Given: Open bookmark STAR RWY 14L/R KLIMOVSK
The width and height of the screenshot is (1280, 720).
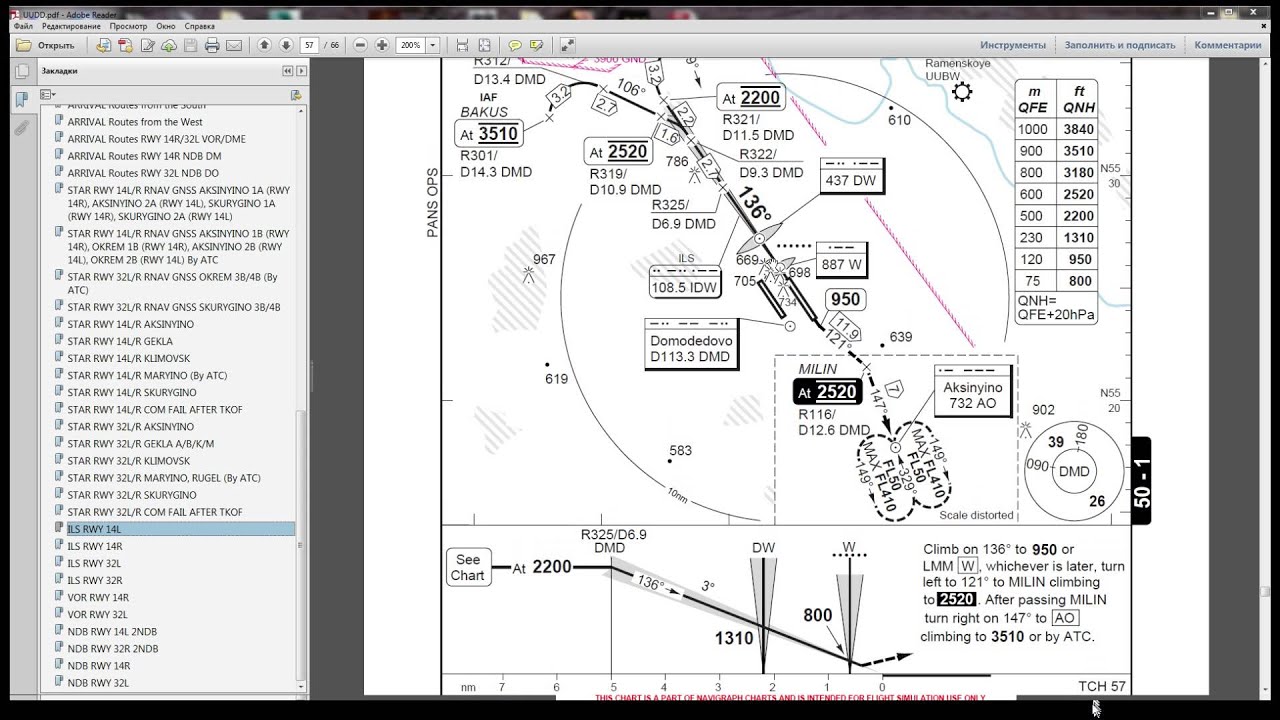Looking at the screenshot, I should [129, 358].
